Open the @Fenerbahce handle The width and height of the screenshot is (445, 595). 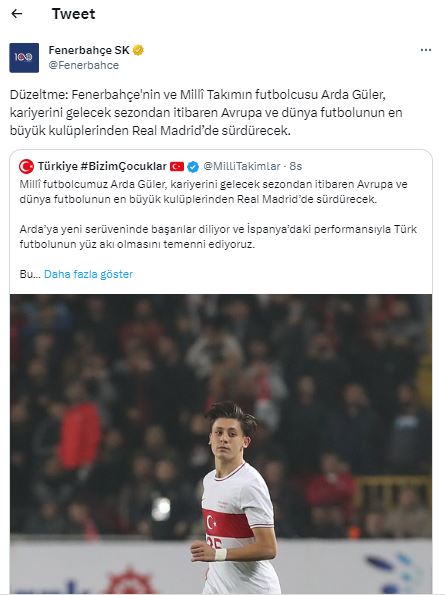tap(83, 65)
